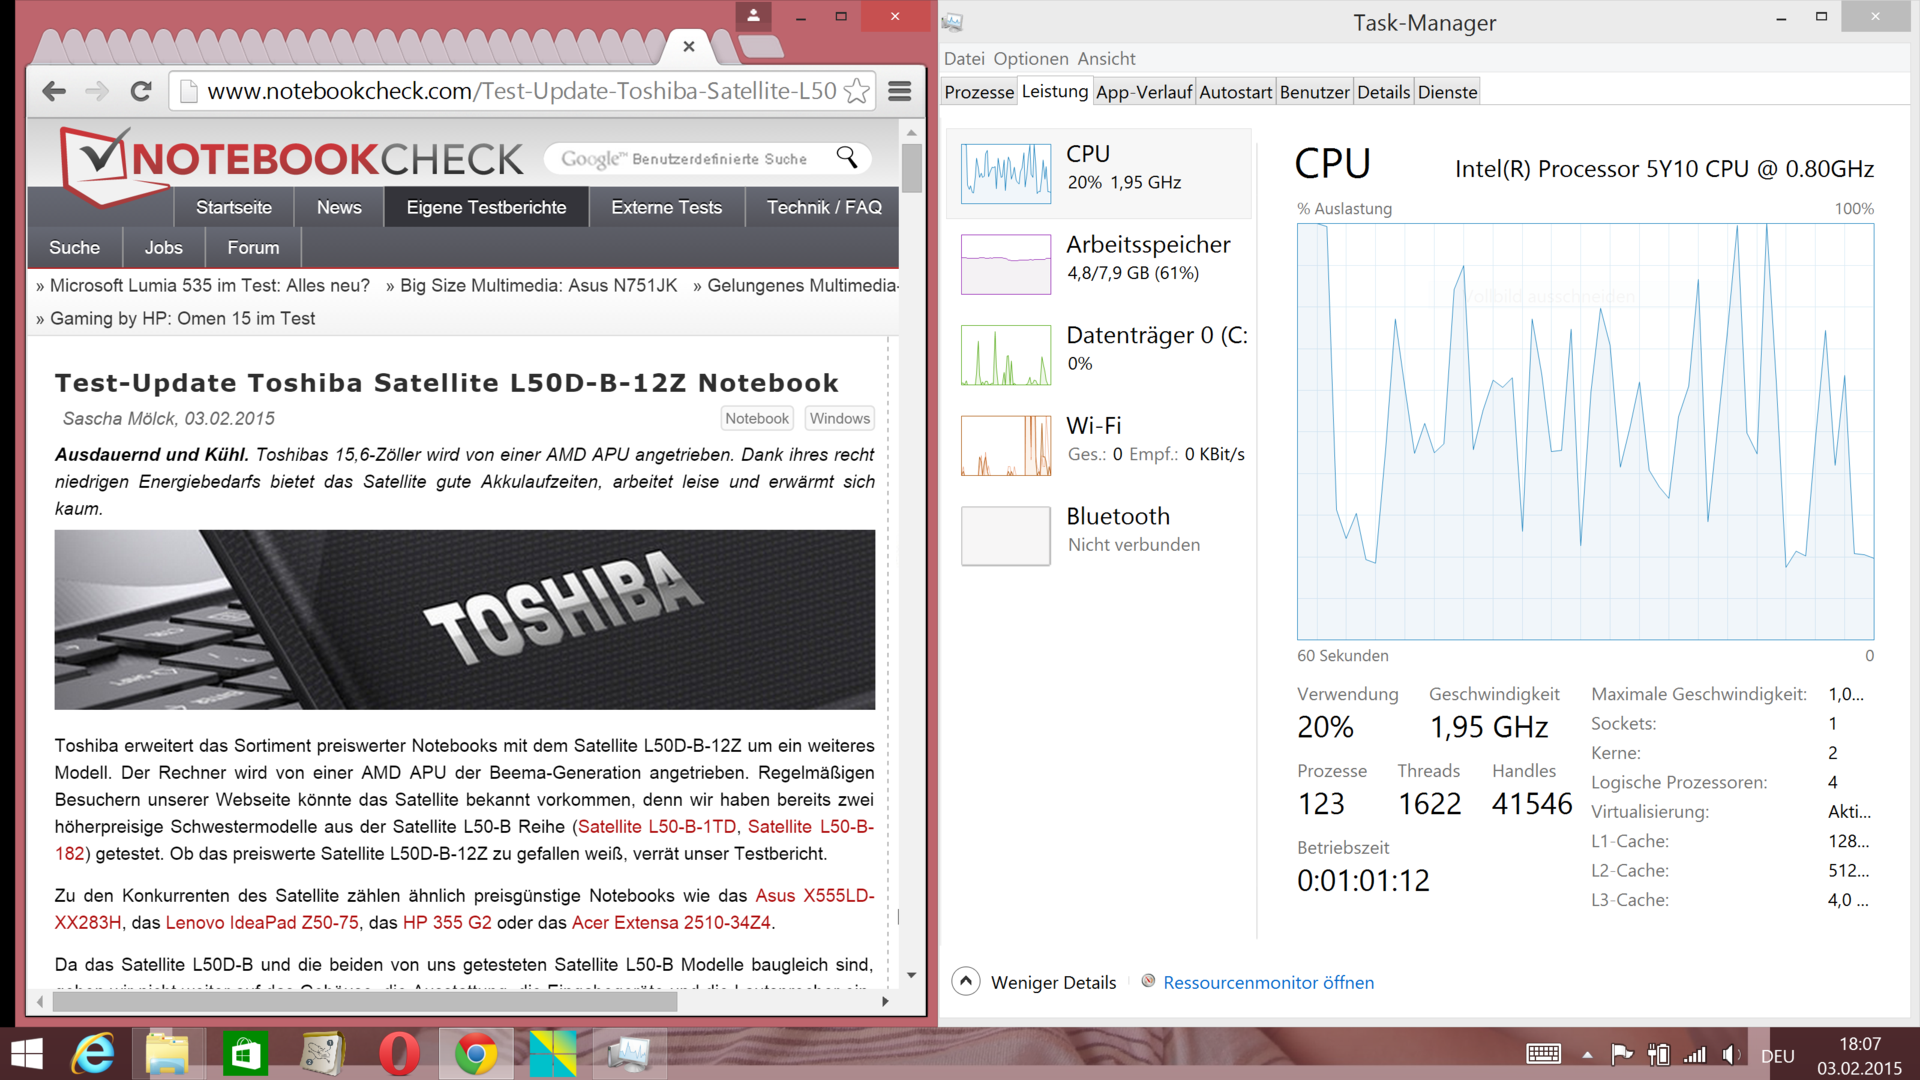Open Lenovo IdeaPad Z50-75 link
The width and height of the screenshot is (1920, 1080).
click(x=262, y=922)
